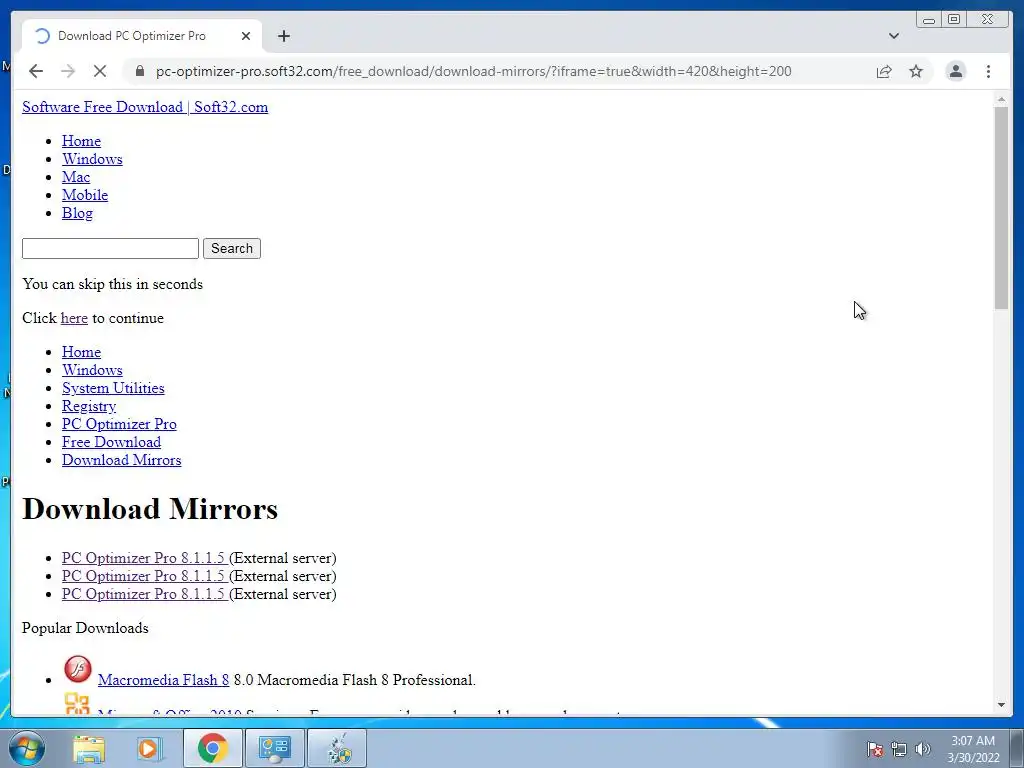Click the Search button
The height and width of the screenshot is (768, 1024).
coord(232,248)
